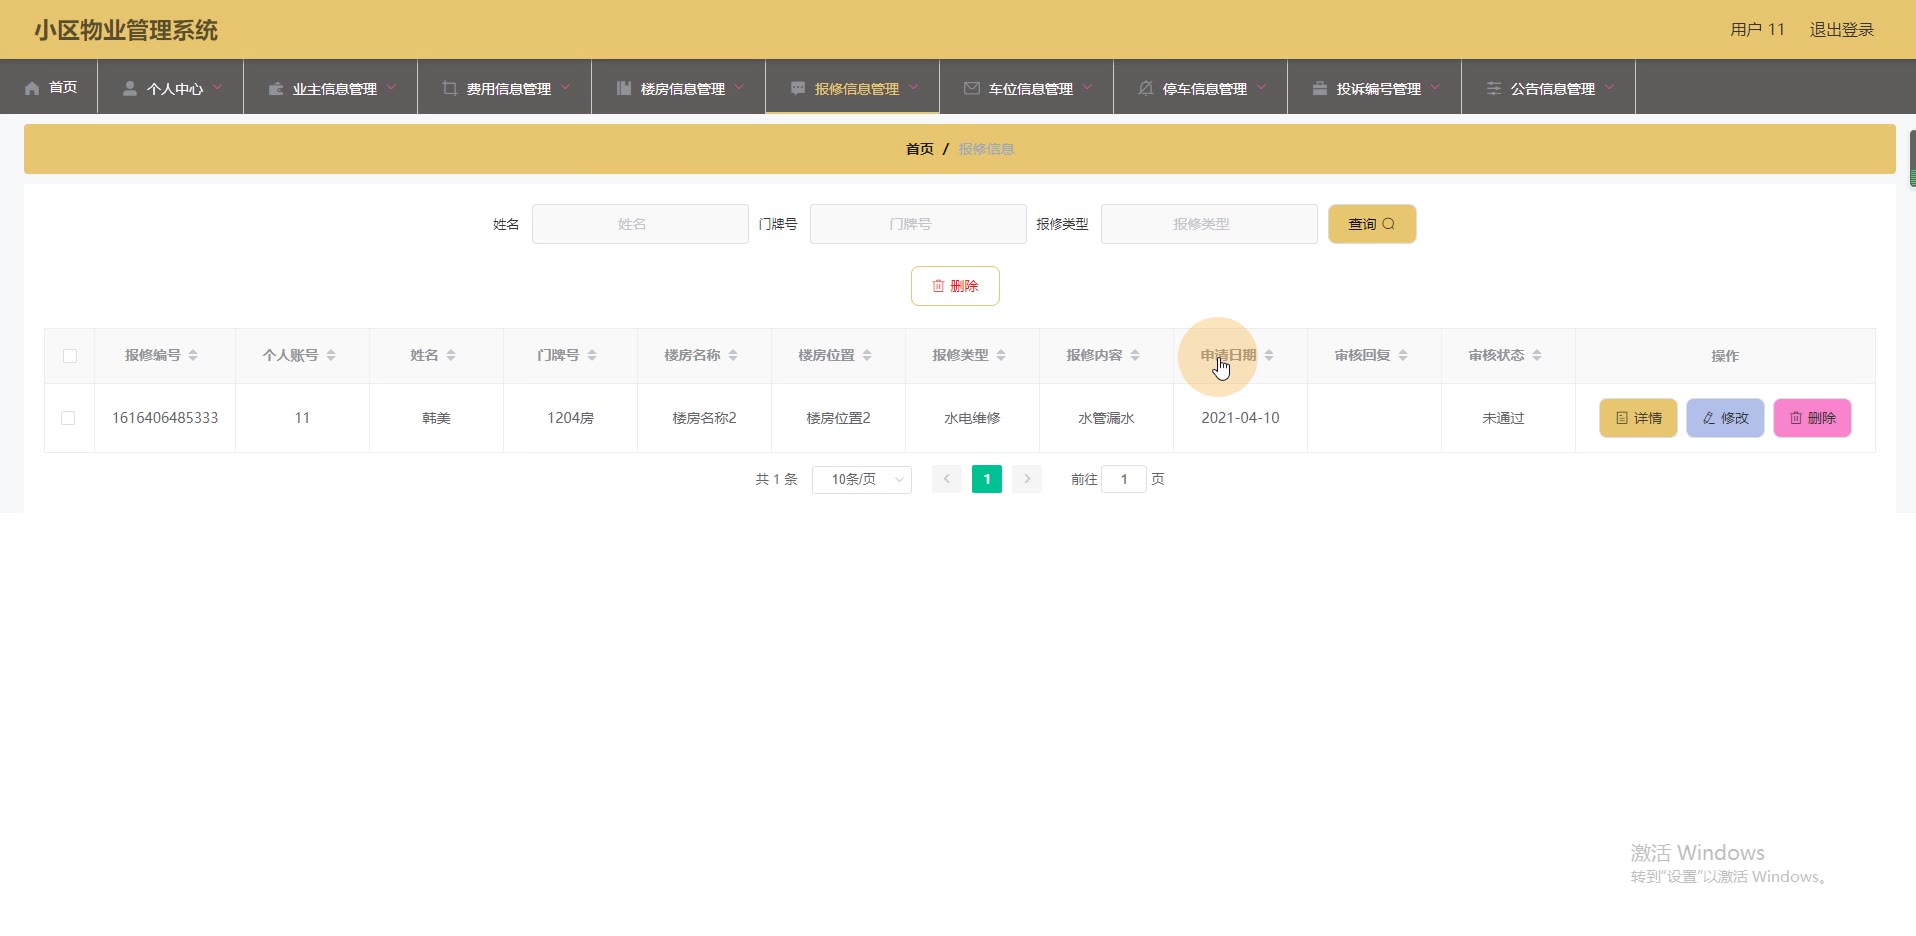Expand the 车位信息管理 menu chevron

coord(1087,88)
